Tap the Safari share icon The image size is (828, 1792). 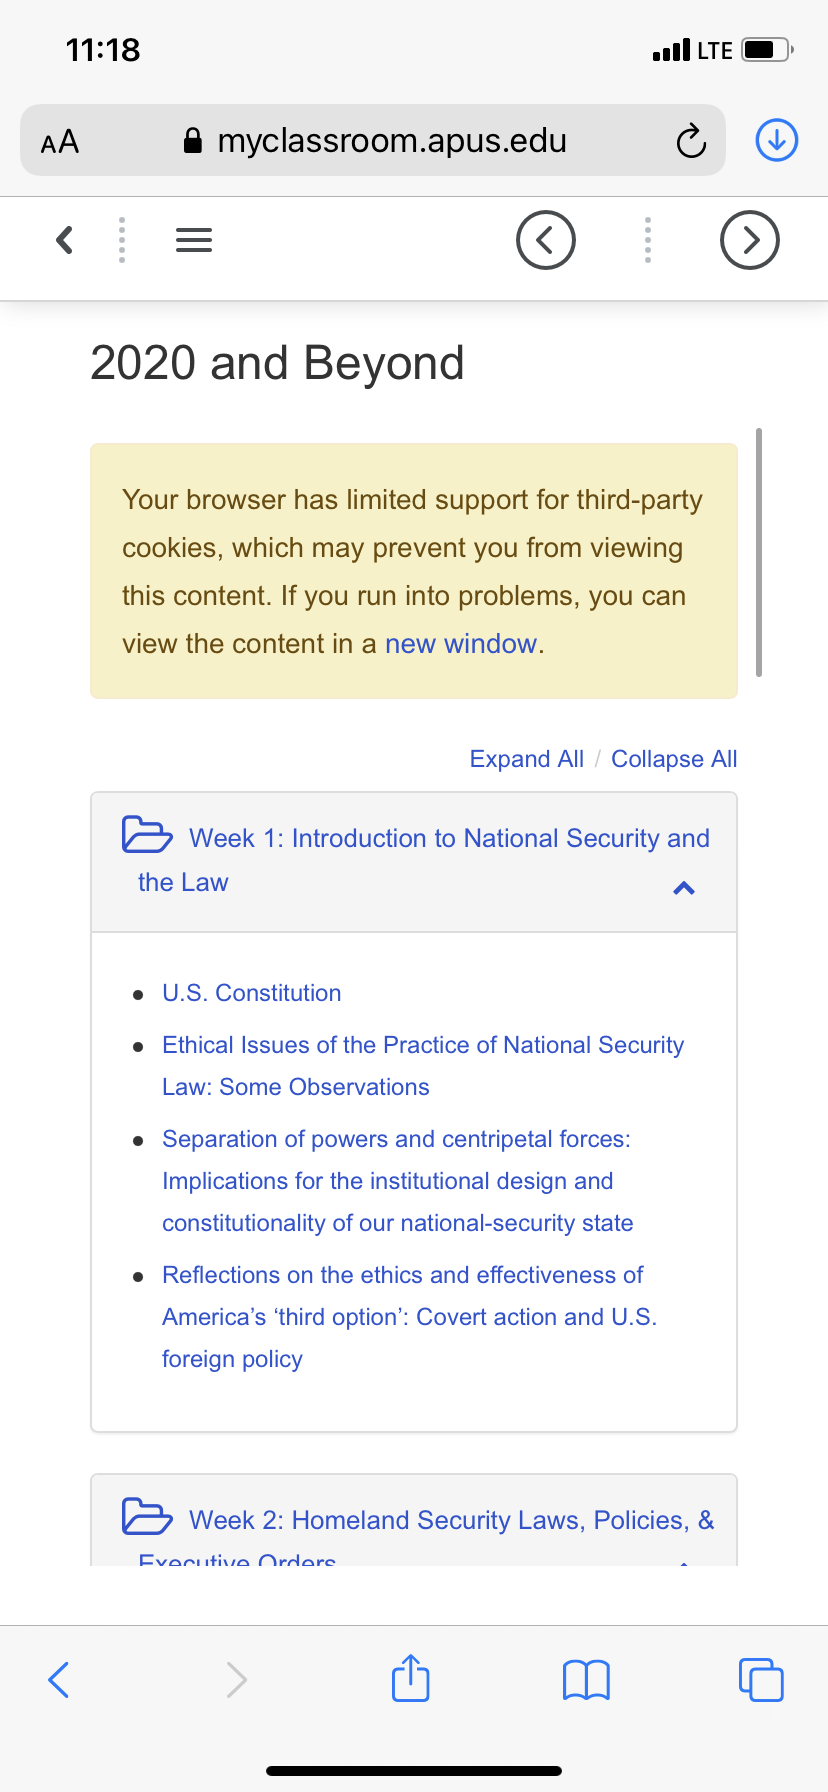point(411,1678)
